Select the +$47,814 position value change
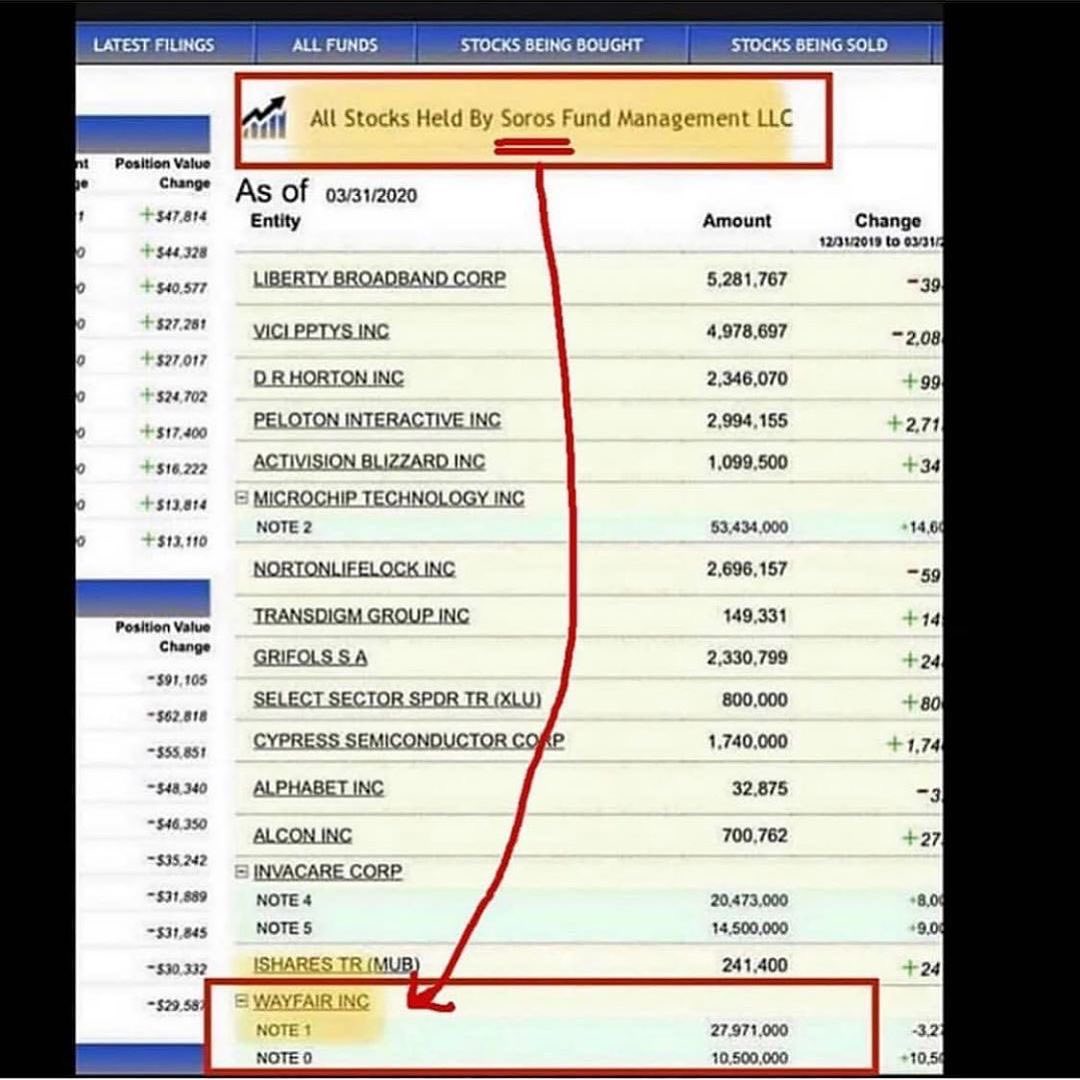Screen dimensions: 1080x1080 tap(174, 216)
